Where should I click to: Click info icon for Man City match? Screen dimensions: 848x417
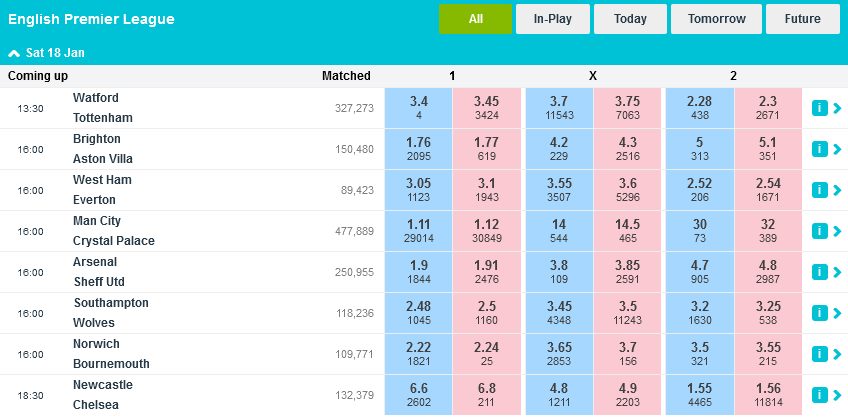(x=819, y=231)
